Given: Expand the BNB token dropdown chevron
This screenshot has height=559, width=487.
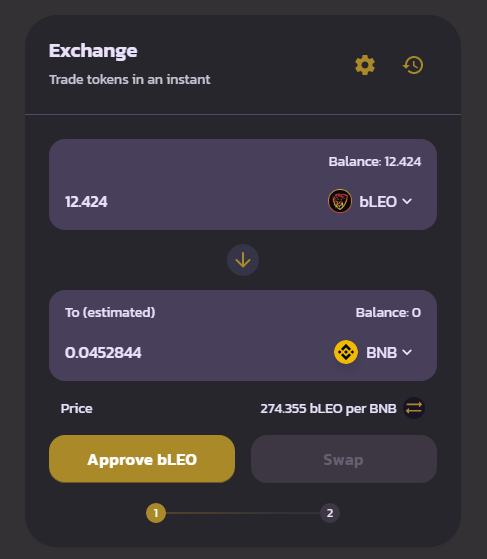Looking at the screenshot, I should coord(407,353).
